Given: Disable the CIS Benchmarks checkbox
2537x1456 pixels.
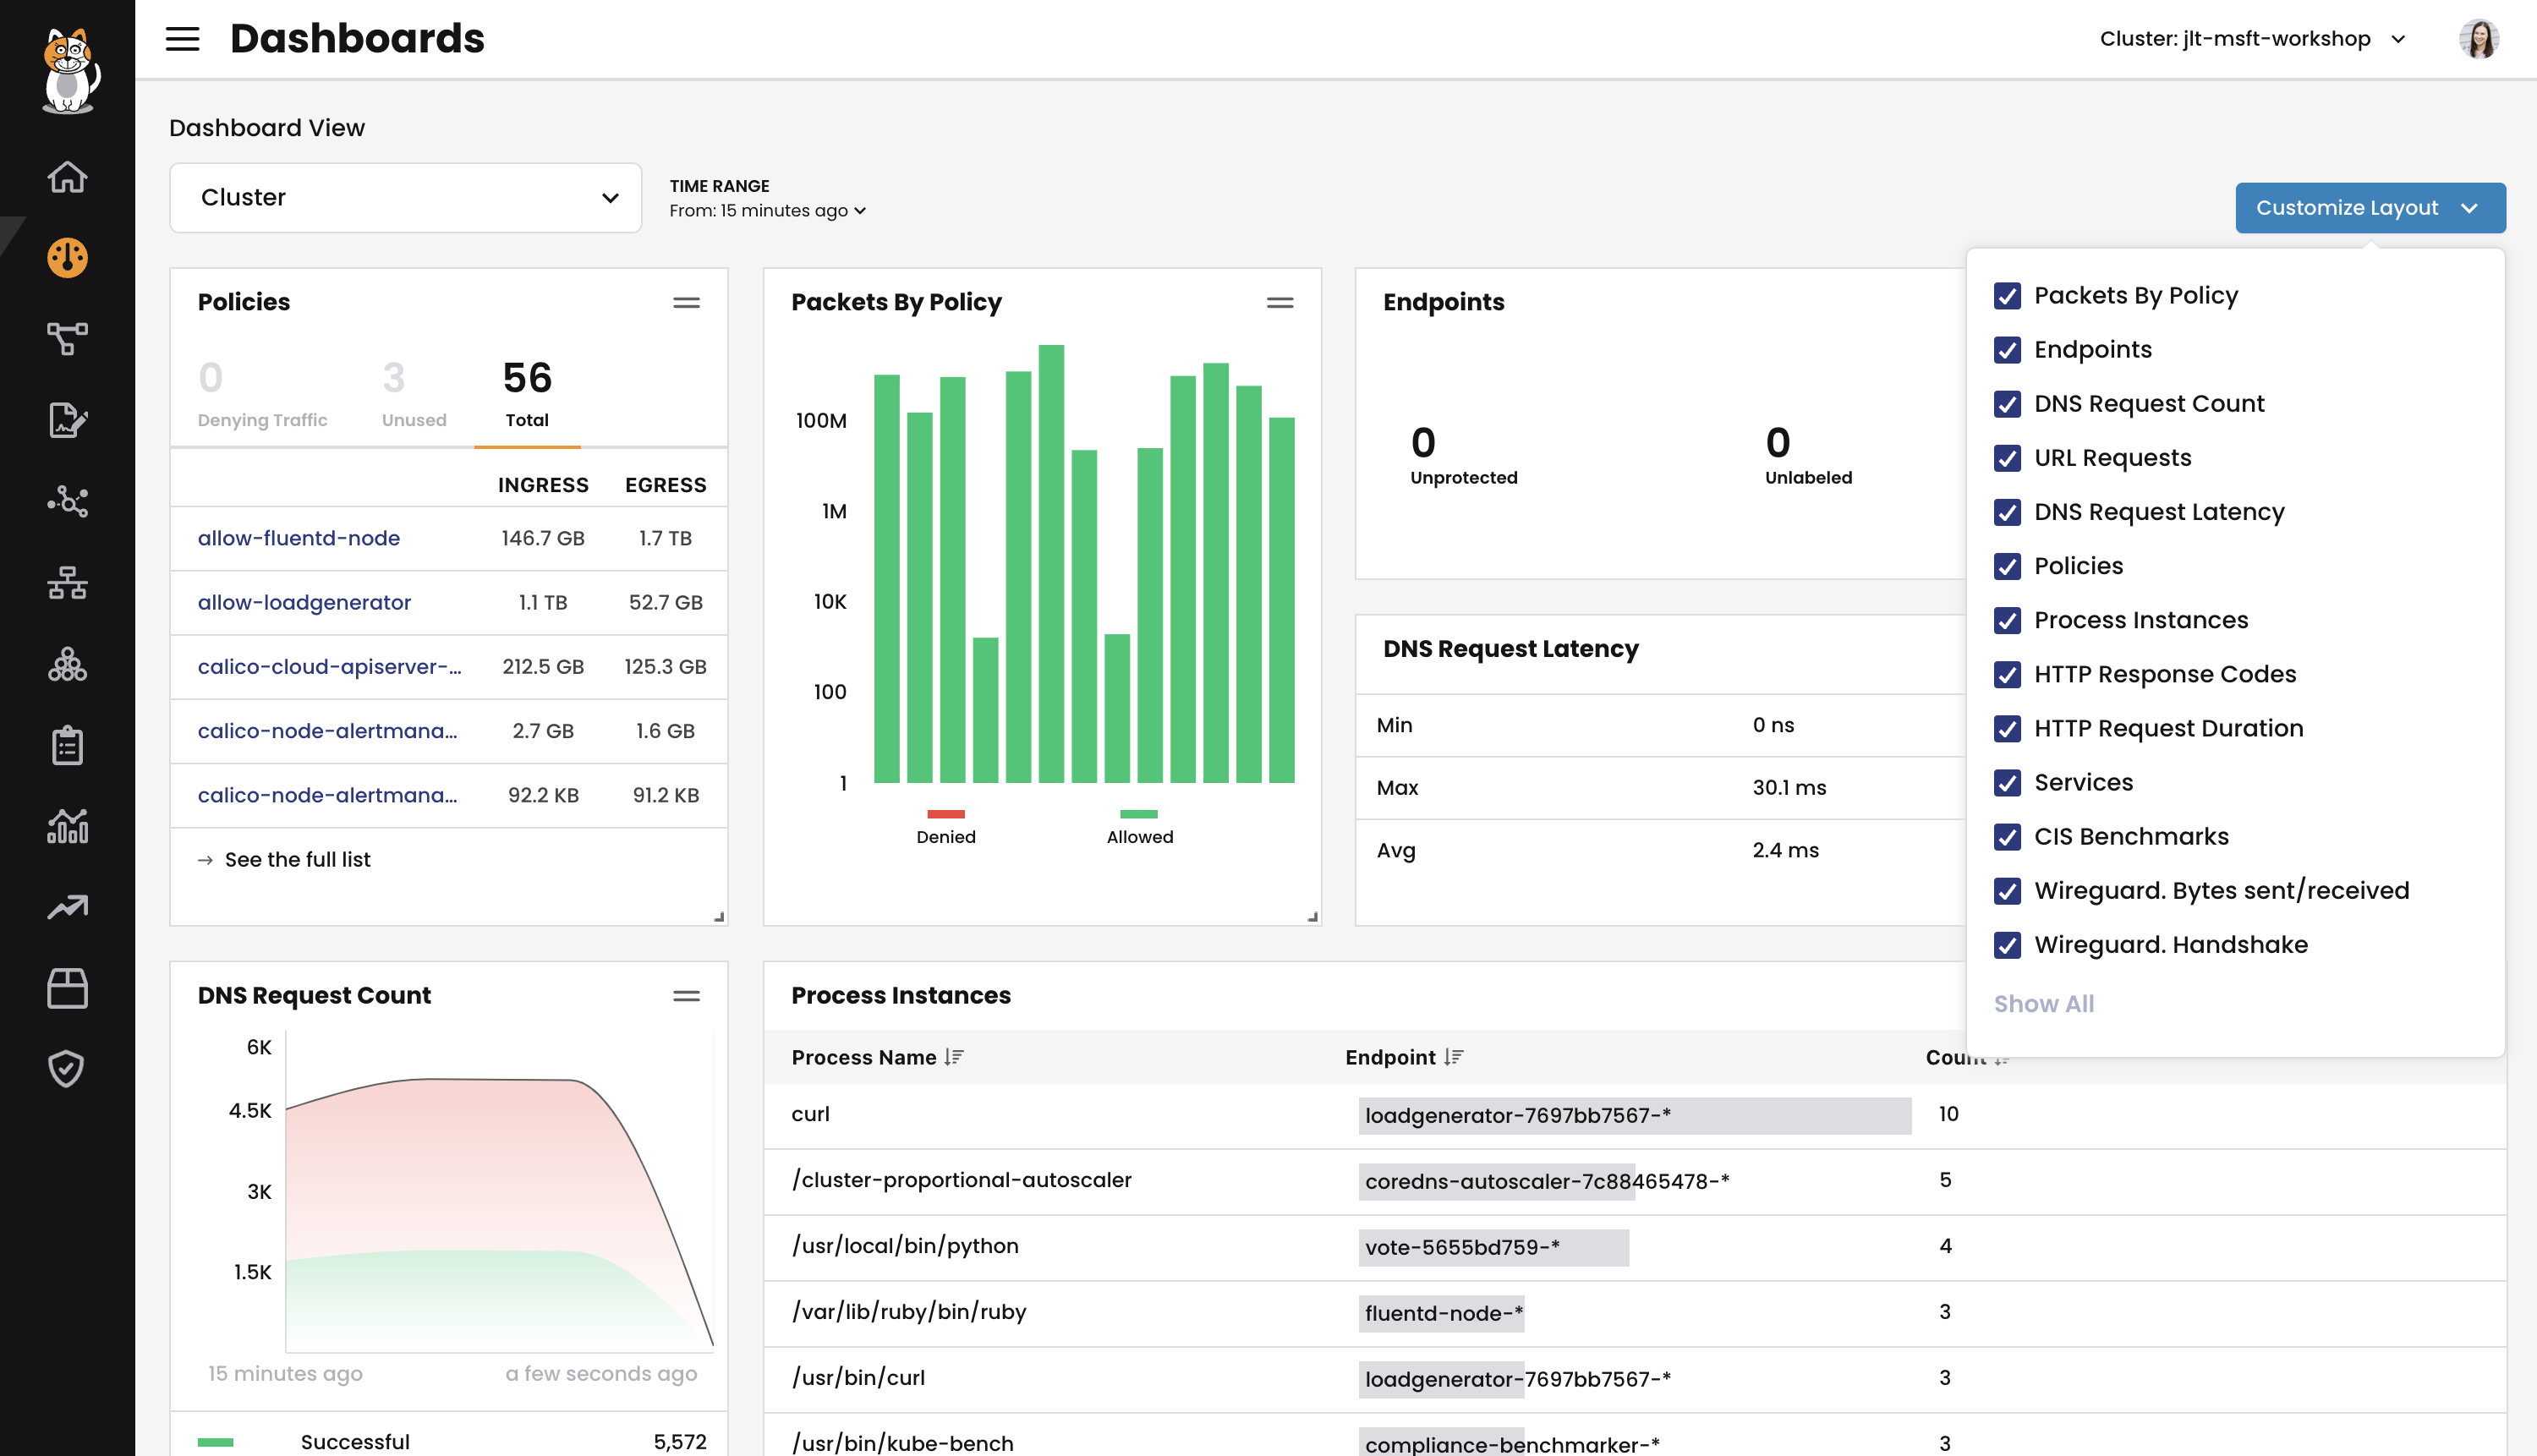Looking at the screenshot, I should point(2008,837).
